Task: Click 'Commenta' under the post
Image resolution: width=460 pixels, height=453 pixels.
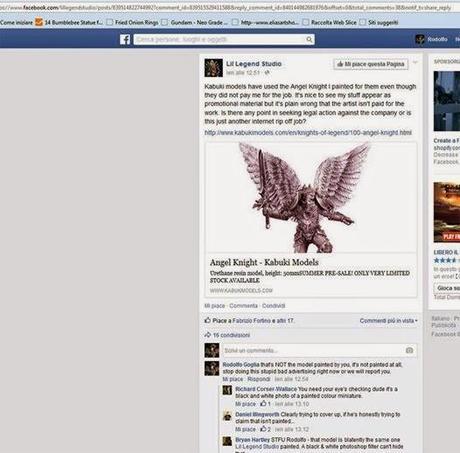Action: click(x=243, y=306)
